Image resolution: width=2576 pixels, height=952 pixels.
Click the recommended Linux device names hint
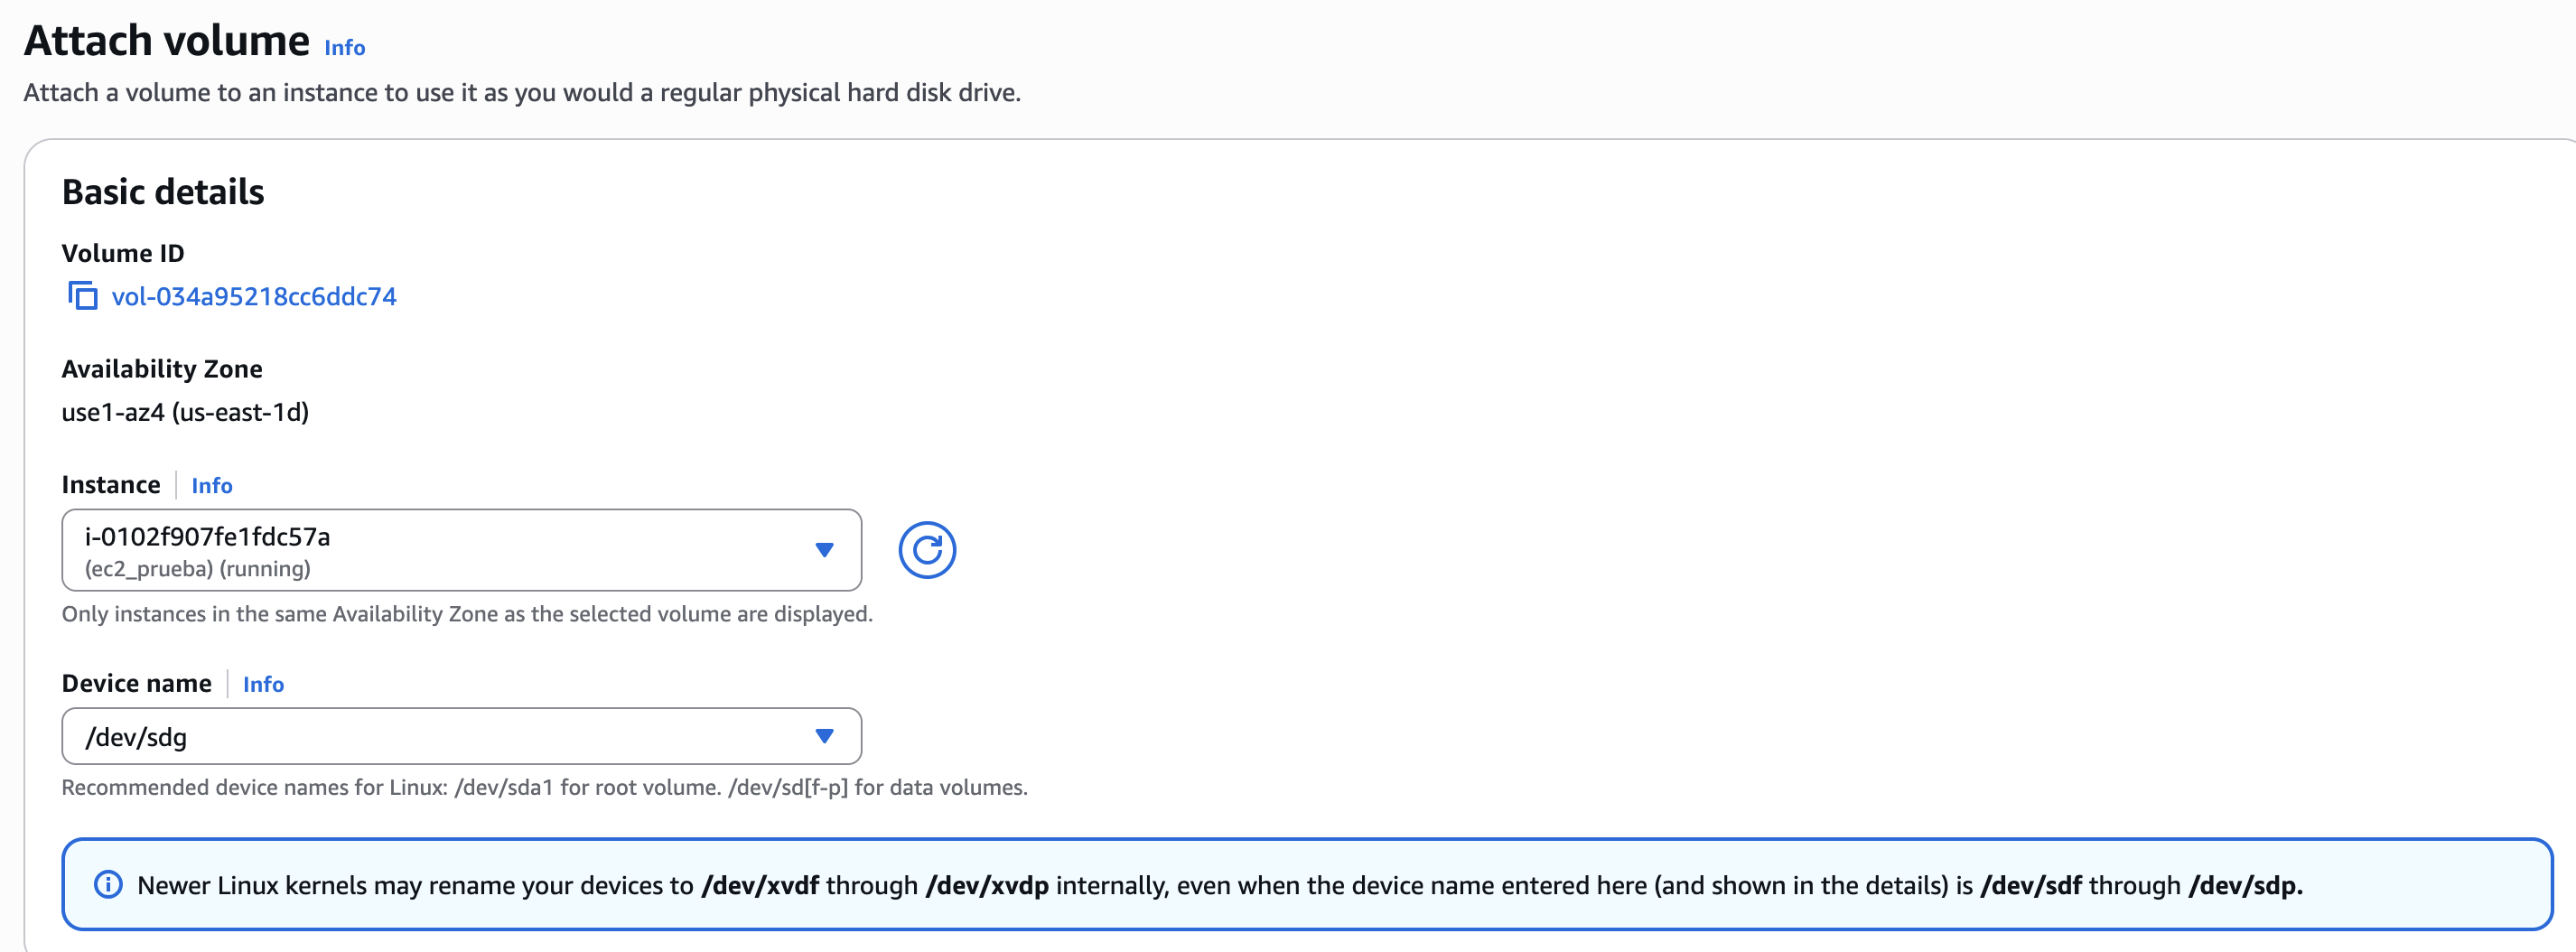point(544,787)
